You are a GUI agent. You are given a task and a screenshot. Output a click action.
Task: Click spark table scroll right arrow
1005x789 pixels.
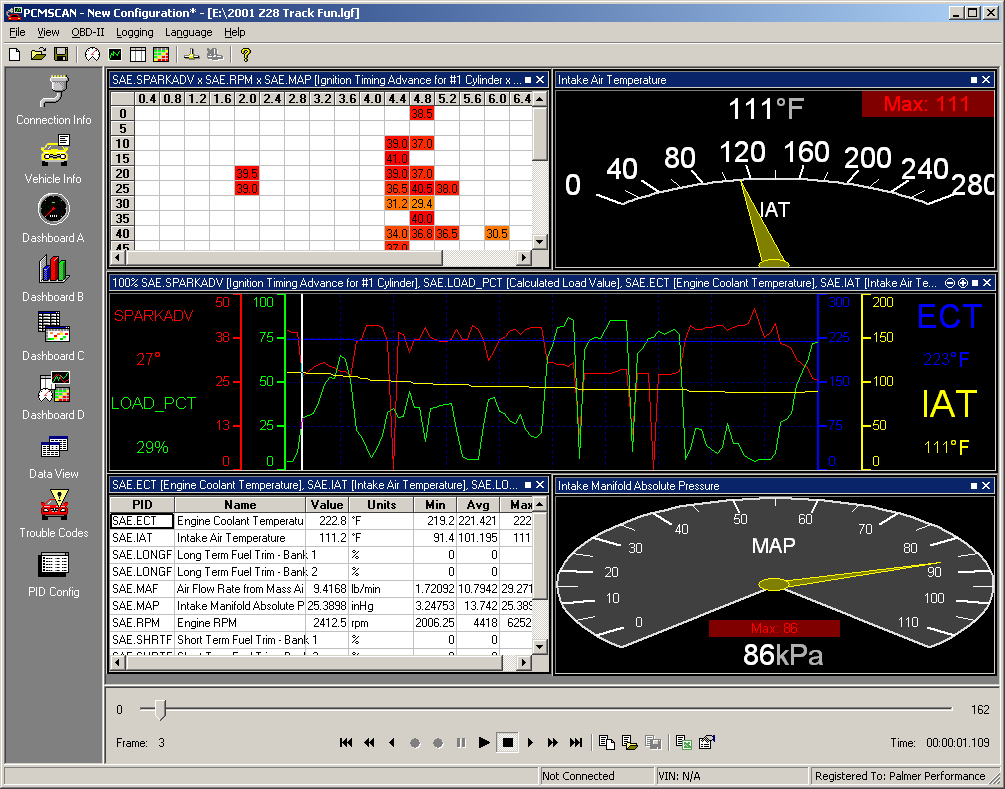(524, 257)
